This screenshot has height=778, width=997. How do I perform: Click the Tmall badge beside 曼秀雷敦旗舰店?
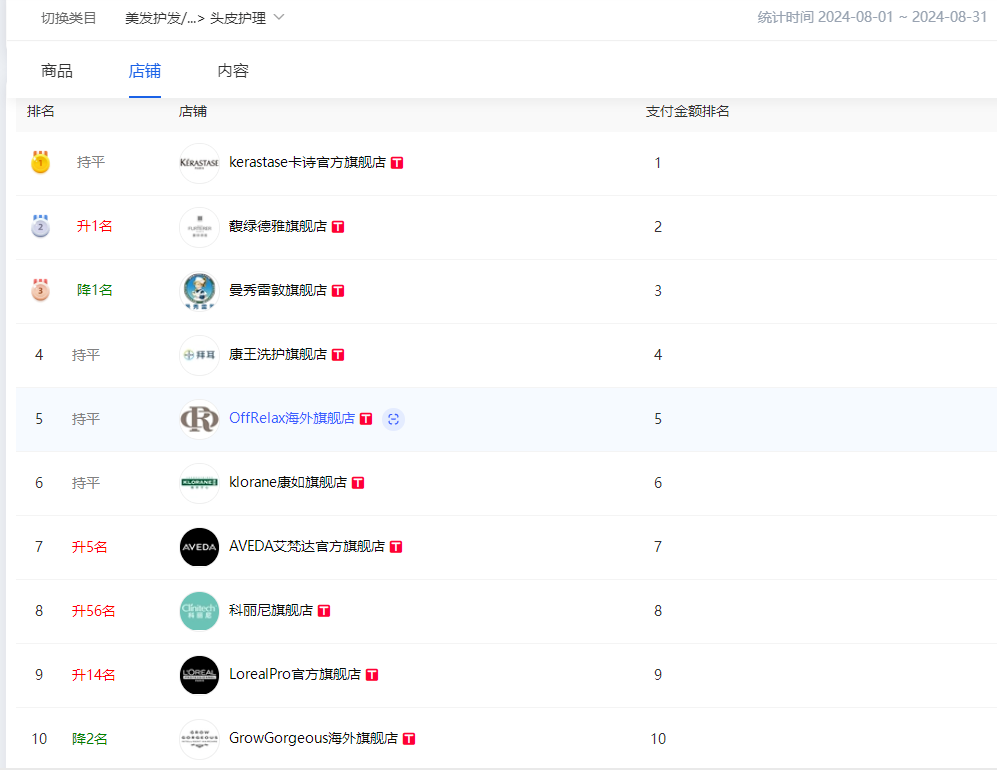[x=338, y=290]
